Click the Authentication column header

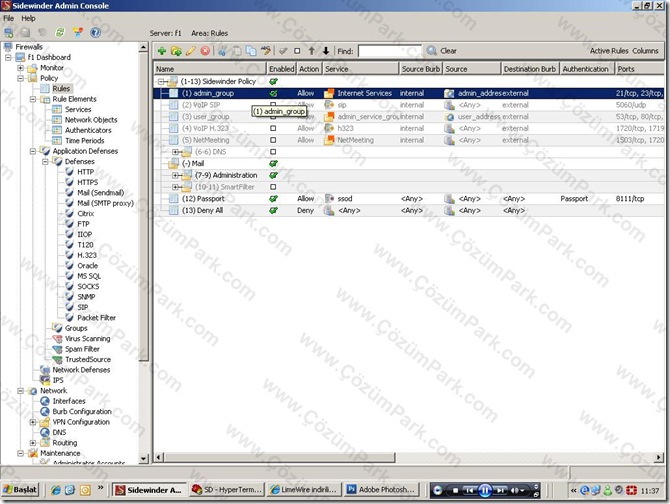click(587, 69)
